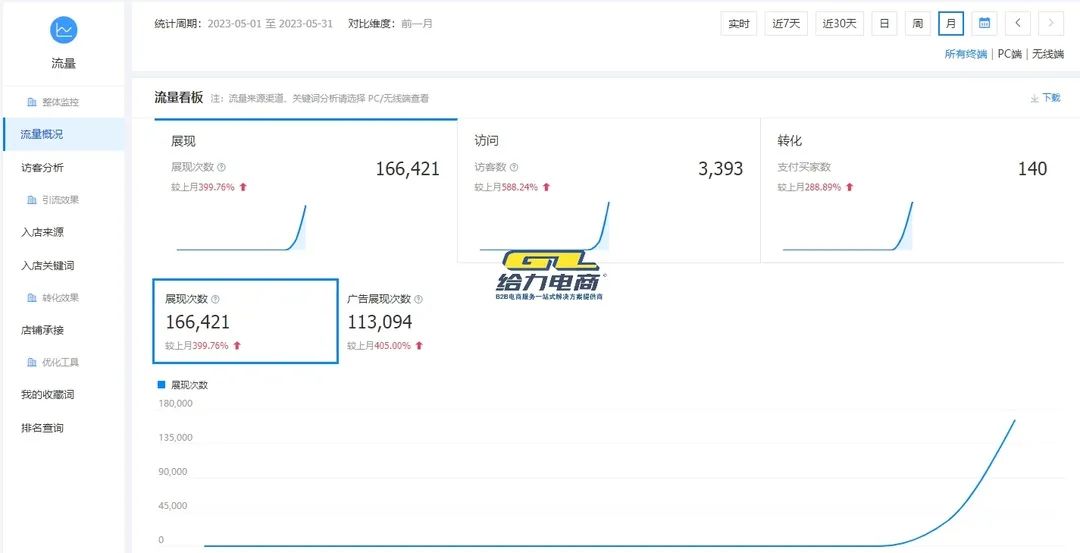The width and height of the screenshot is (1080, 553).
Task: Open 排名查询 in sidebar
Action: pos(42,428)
